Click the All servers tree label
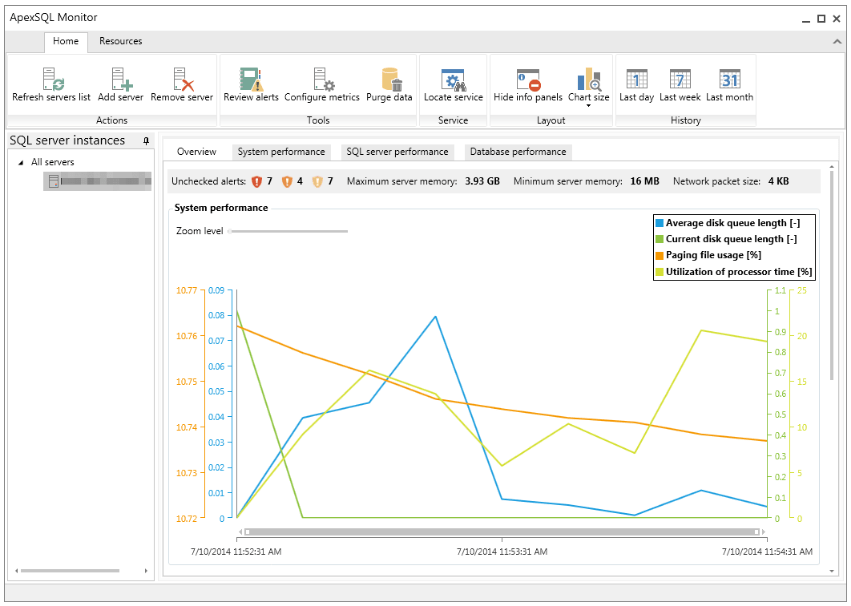The height and width of the screenshot is (606, 851). point(52,162)
